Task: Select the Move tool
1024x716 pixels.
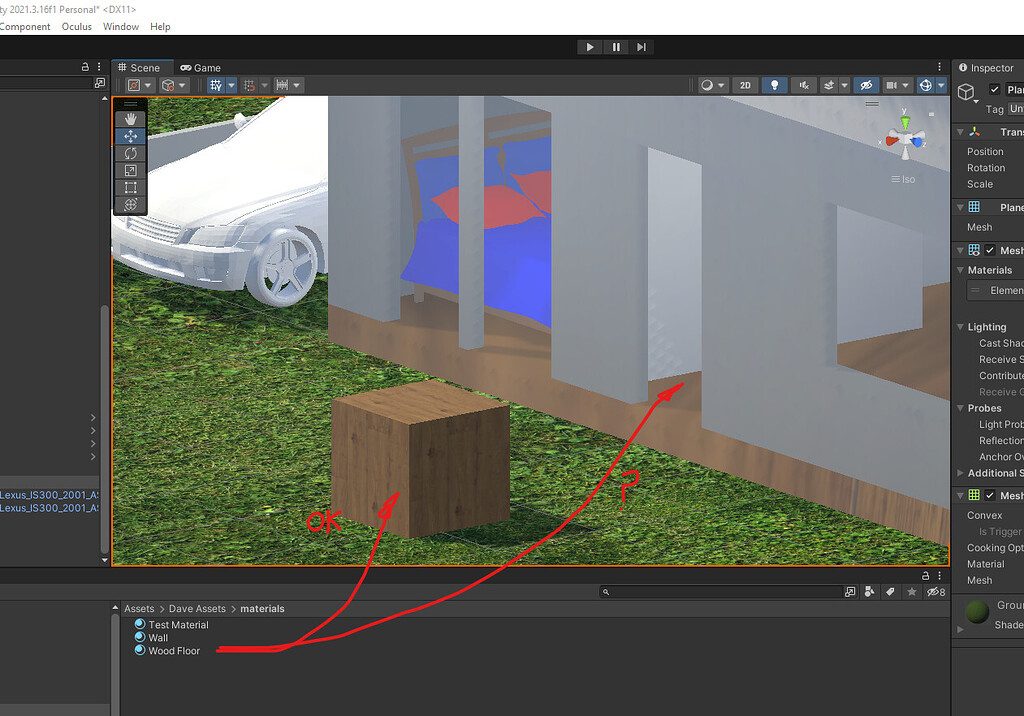Action: tap(130, 136)
